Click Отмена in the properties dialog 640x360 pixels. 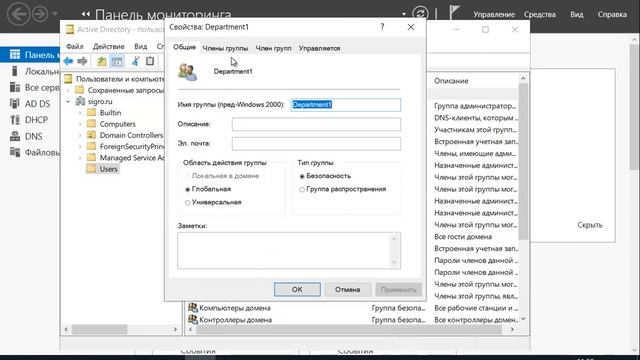[347, 289]
